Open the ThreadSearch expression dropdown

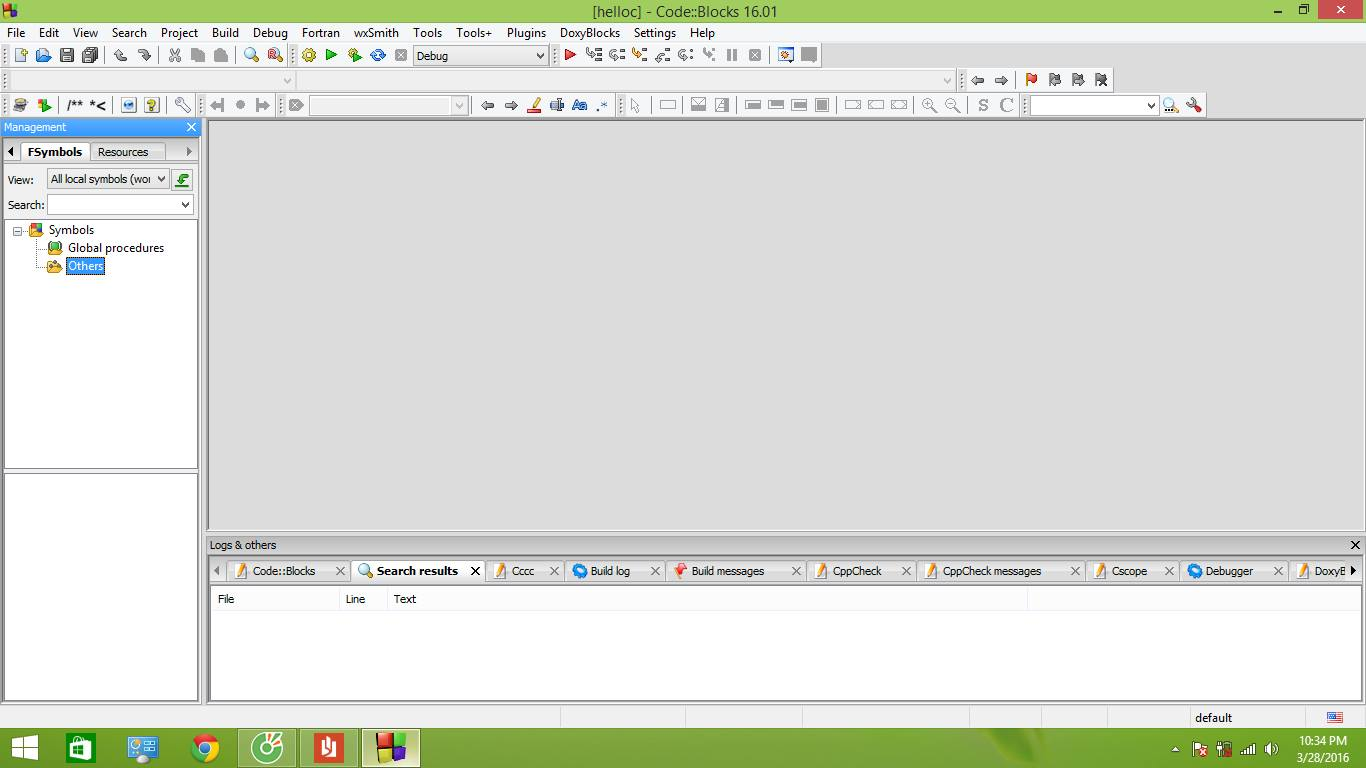point(1094,105)
